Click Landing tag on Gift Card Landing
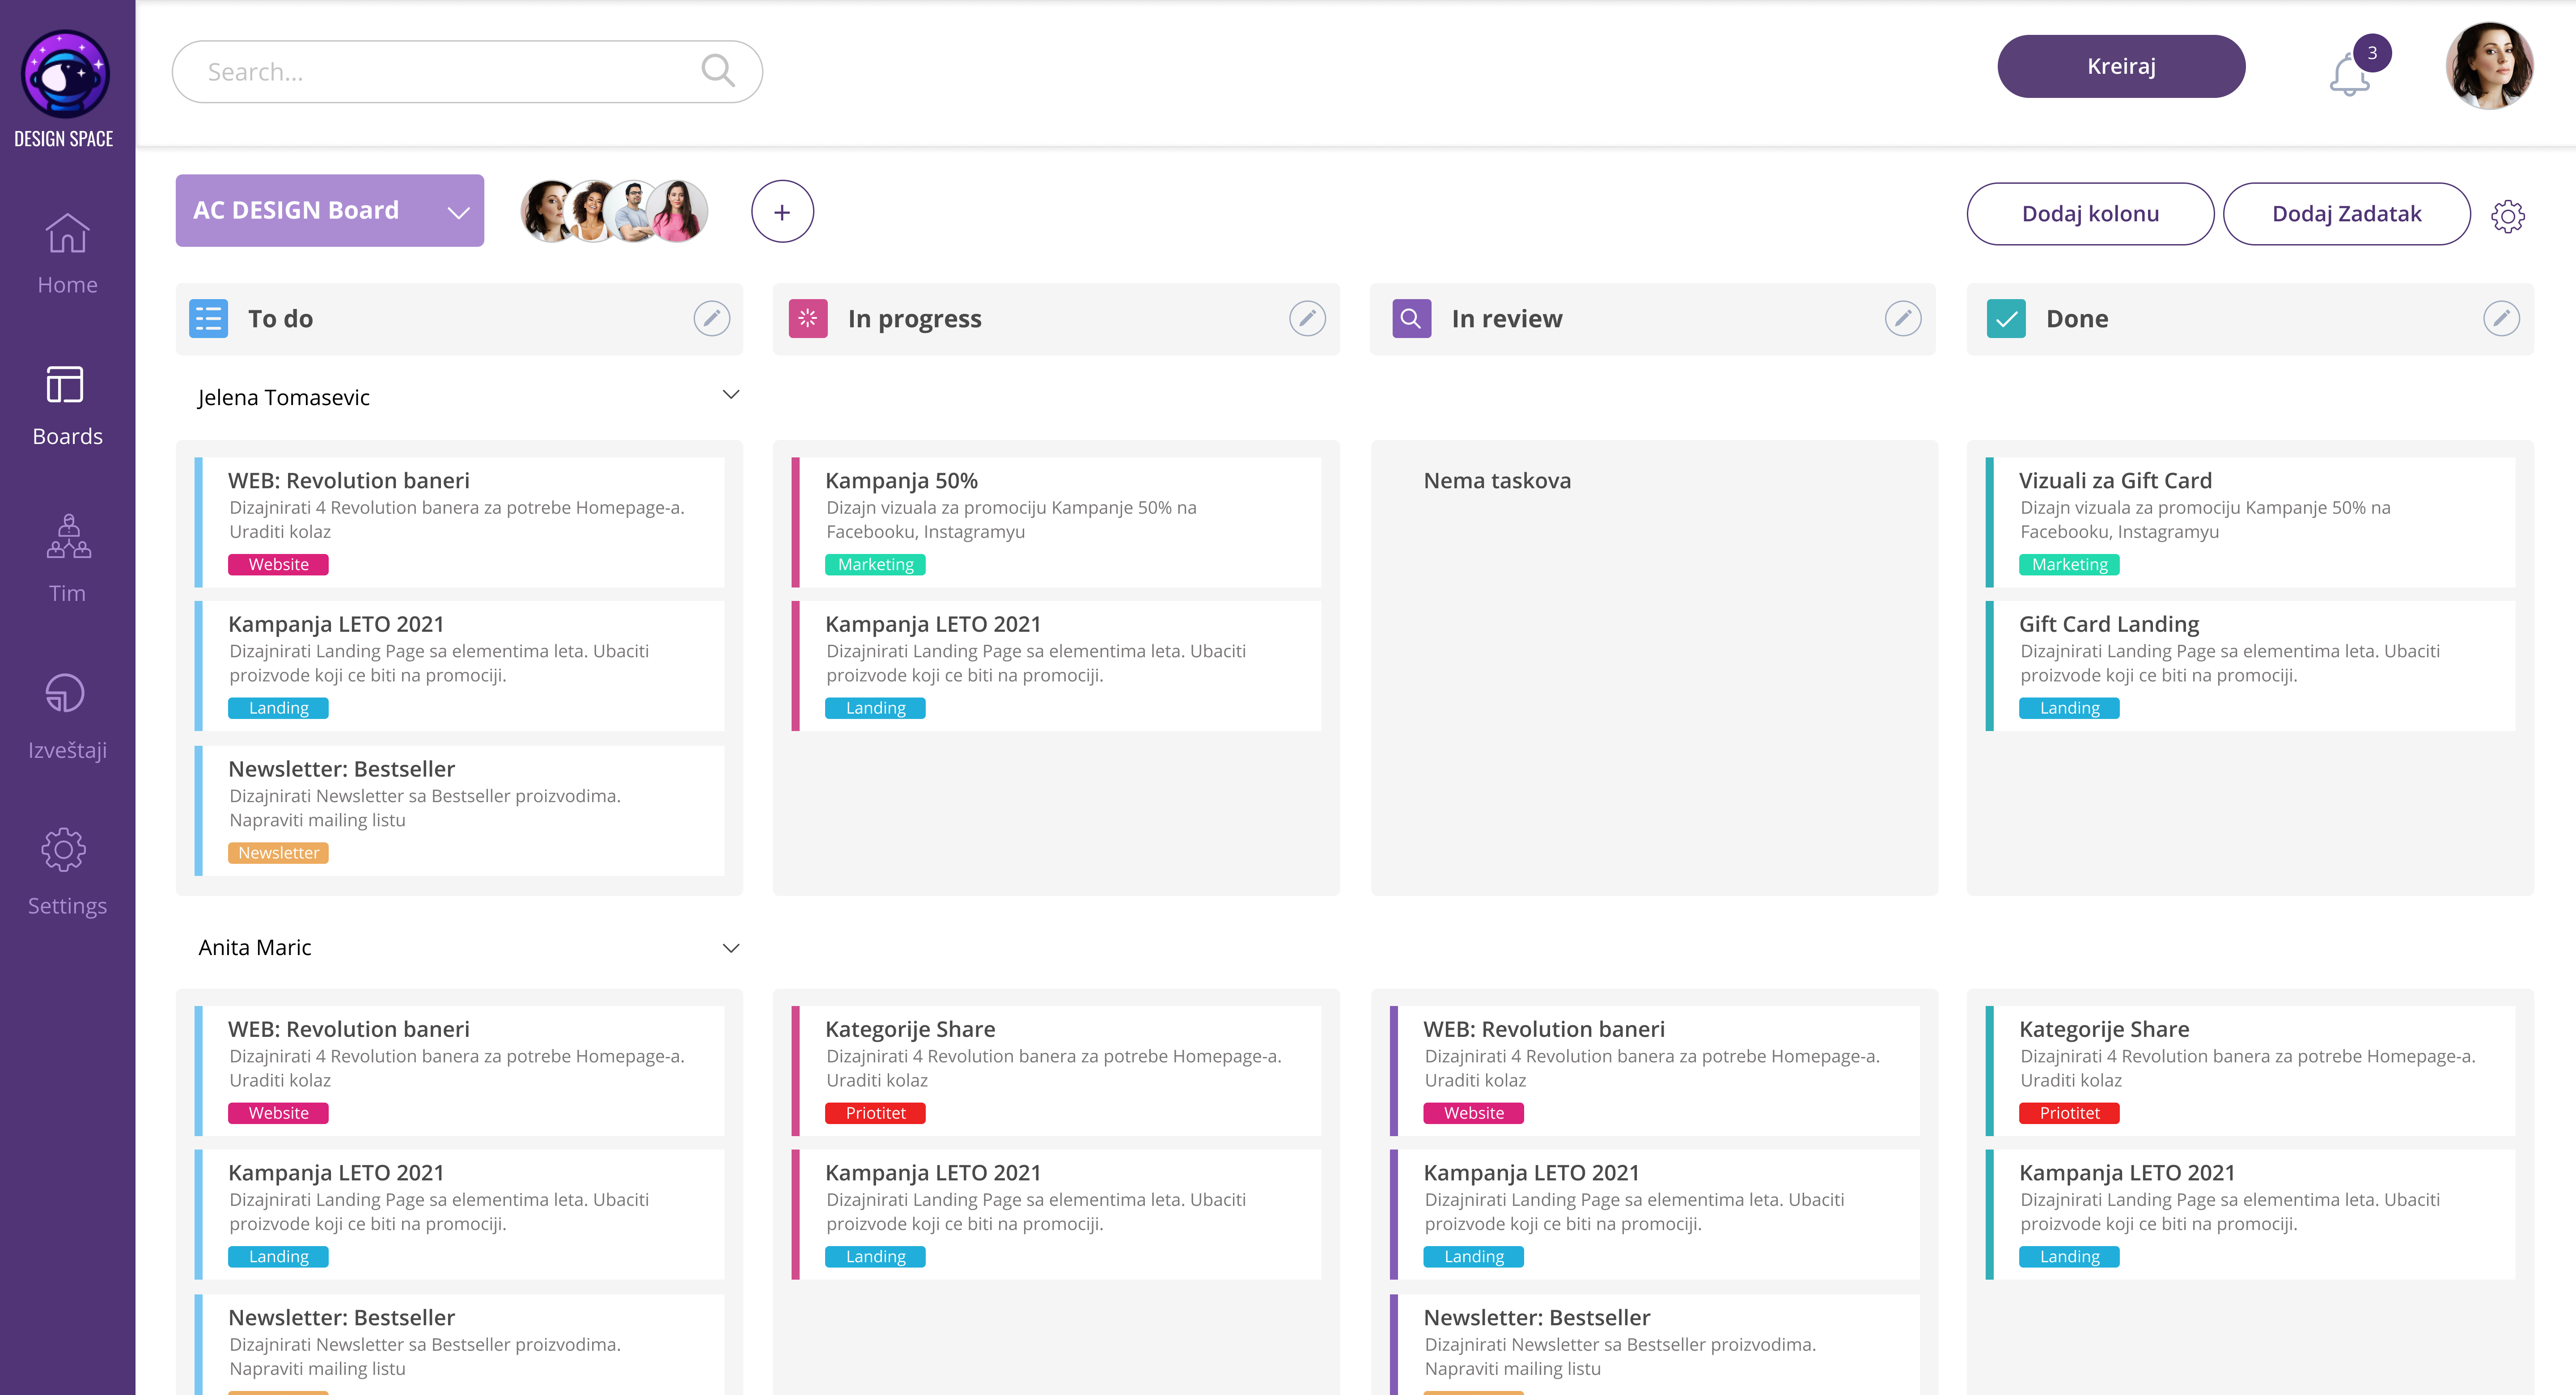The height and width of the screenshot is (1395, 2576). 2069,708
